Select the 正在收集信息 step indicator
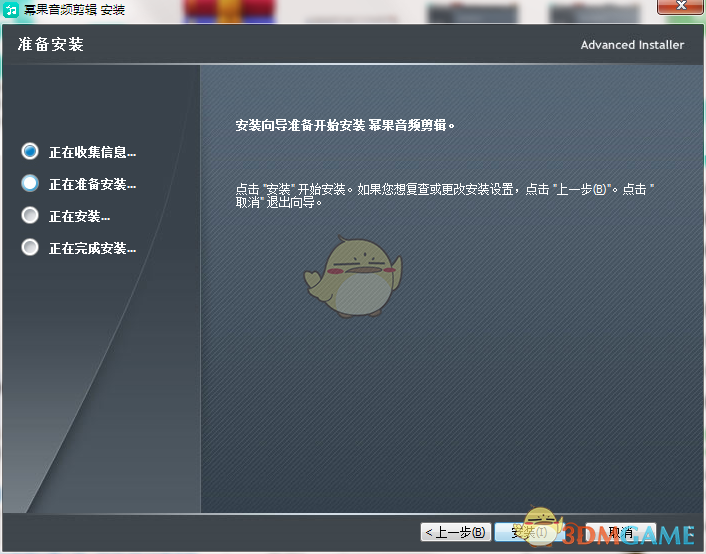 (30, 151)
